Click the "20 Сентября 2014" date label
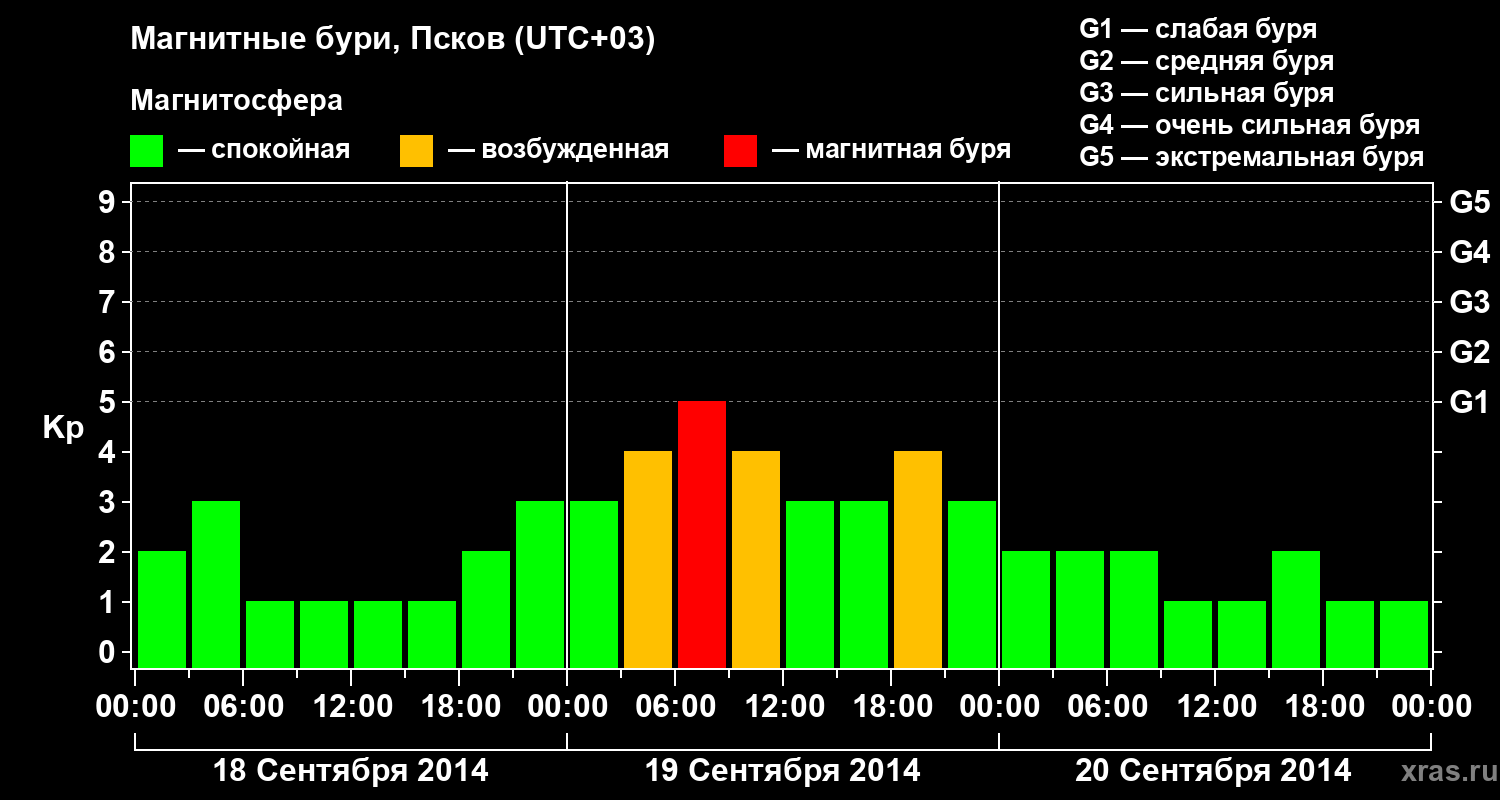Image resolution: width=1500 pixels, height=800 pixels. click(1213, 771)
